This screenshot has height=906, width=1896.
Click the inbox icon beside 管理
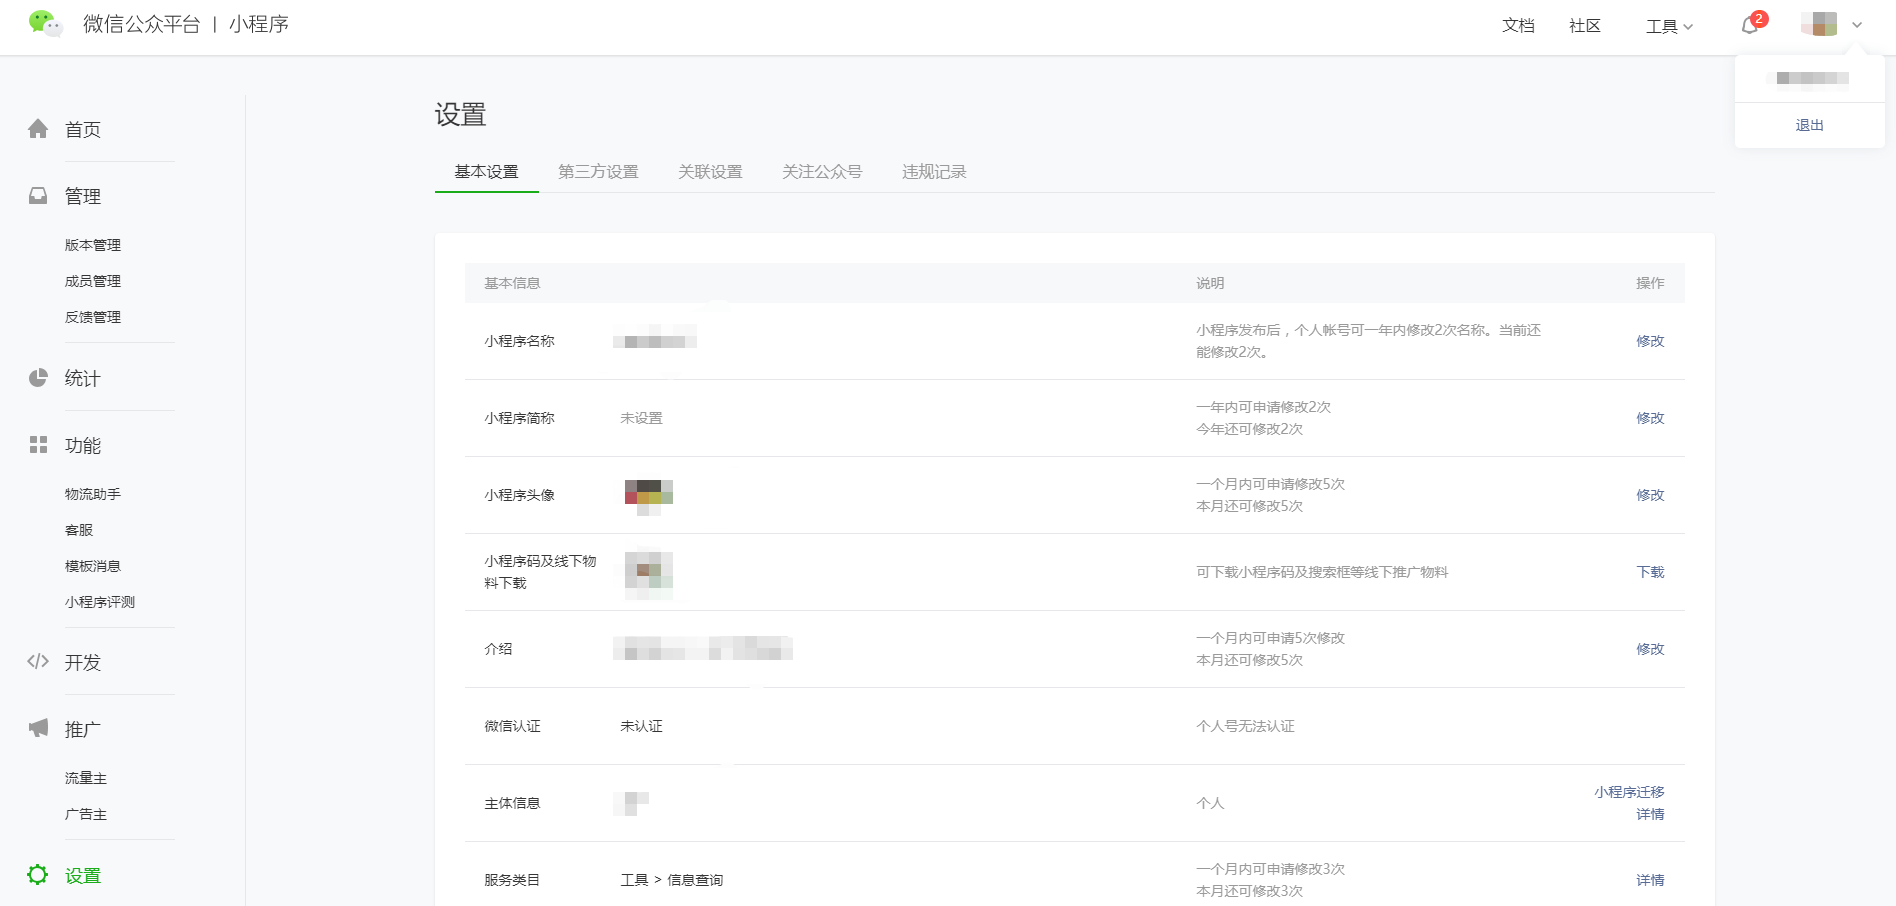pyautogui.click(x=38, y=196)
